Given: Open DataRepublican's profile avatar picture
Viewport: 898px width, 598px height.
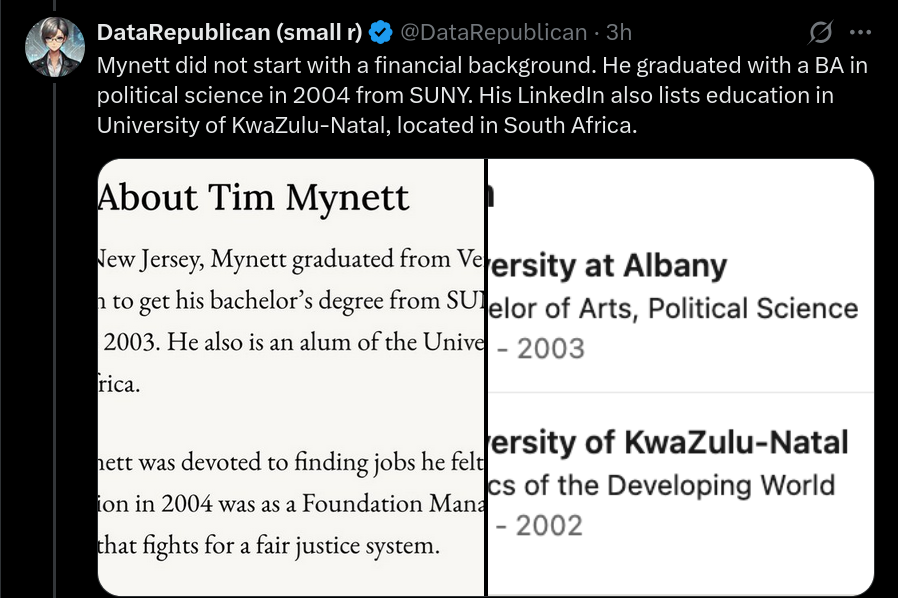Looking at the screenshot, I should click(x=55, y=47).
